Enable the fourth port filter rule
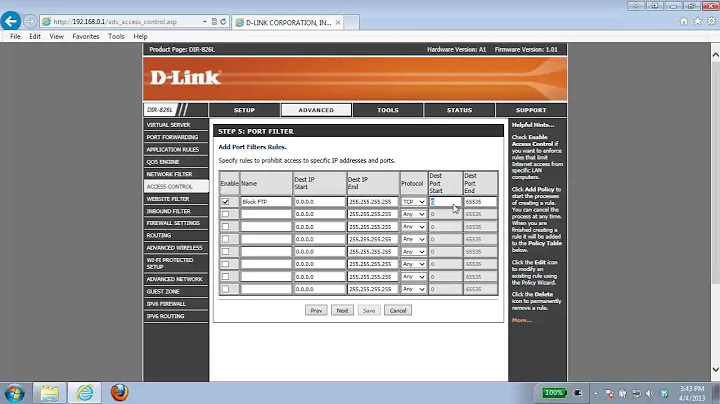Image resolution: width=720 pixels, height=404 pixels. click(225, 239)
